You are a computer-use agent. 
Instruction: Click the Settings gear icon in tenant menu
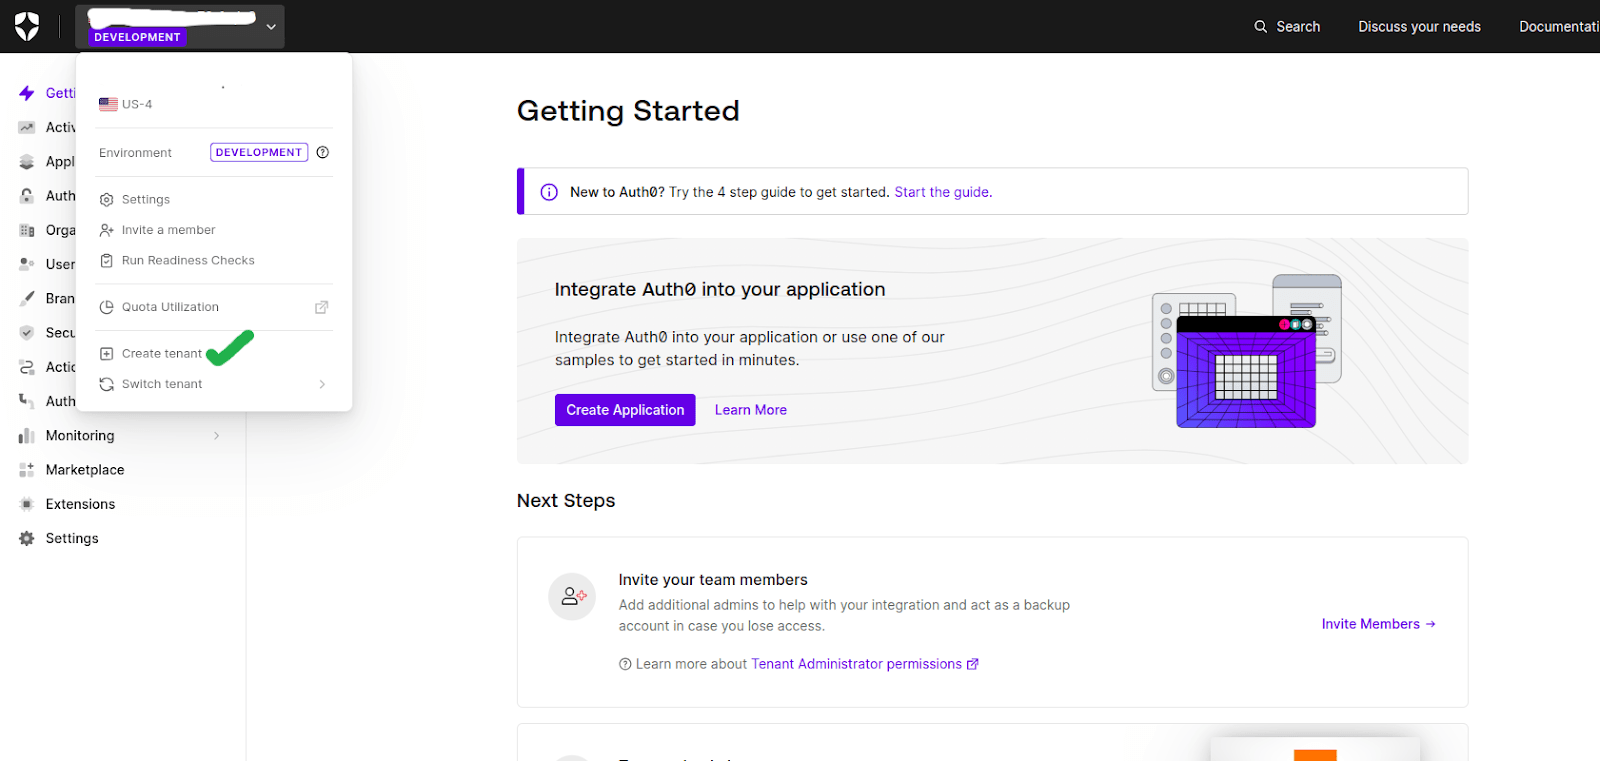tap(107, 200)
